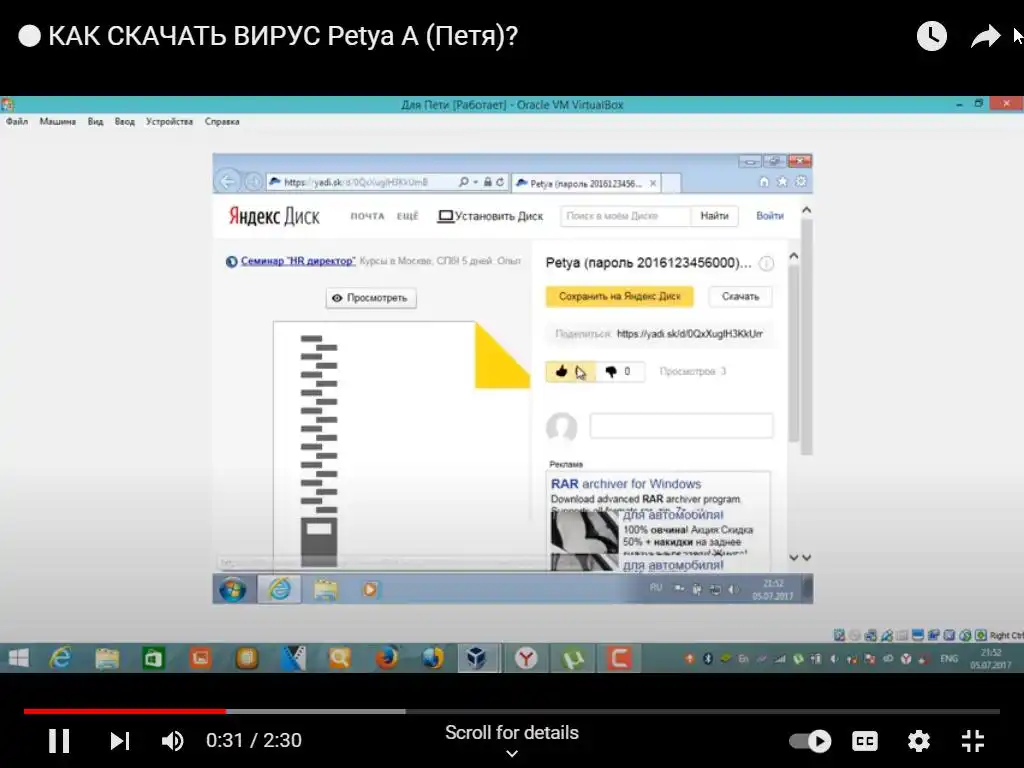The image size is (1024, 768).
Task: Open Explorer folder on guest taskbar
Action: pos(326,590)
